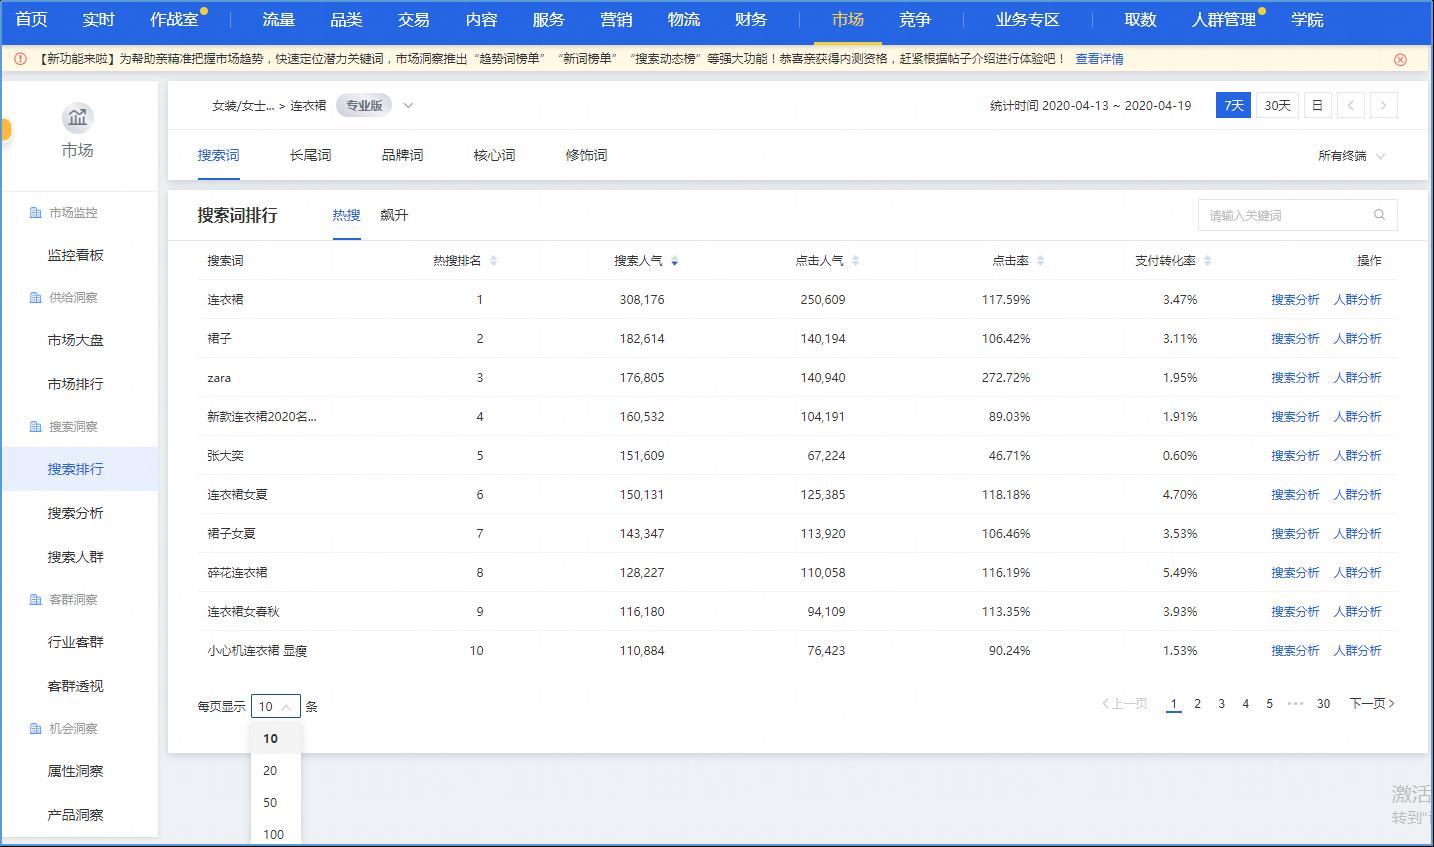Open 产品洞察 in sidebar

(76, 815)
